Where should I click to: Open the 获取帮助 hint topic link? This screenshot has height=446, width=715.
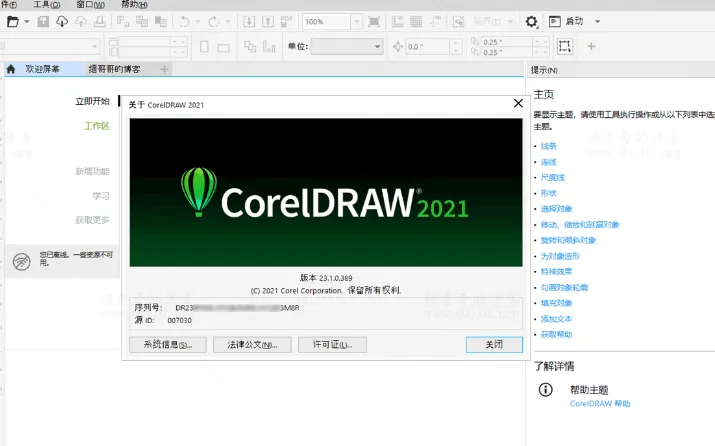click(556, 334)
